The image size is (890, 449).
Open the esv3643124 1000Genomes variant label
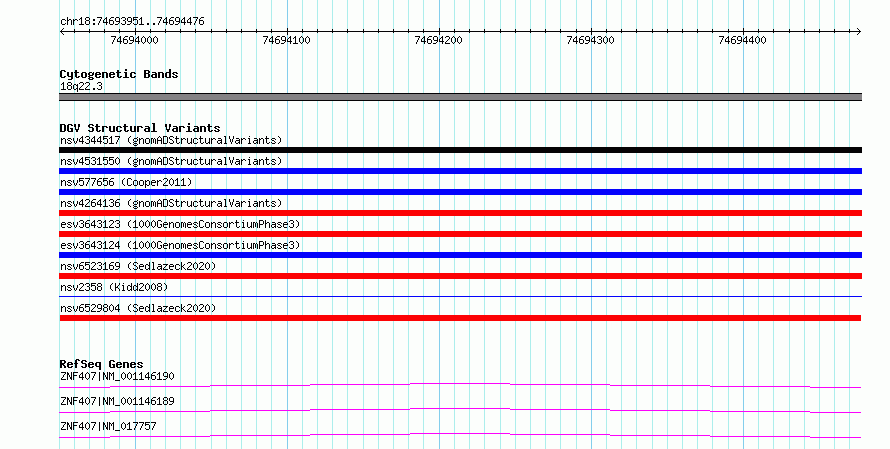(x=180, y=245)
